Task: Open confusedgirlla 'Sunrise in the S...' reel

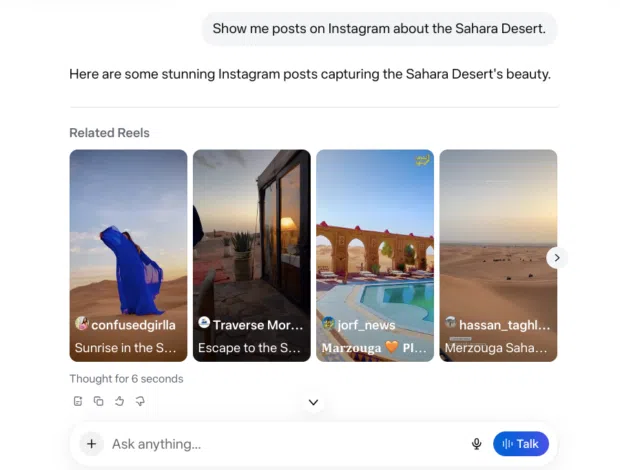Action: coord(129,255)
